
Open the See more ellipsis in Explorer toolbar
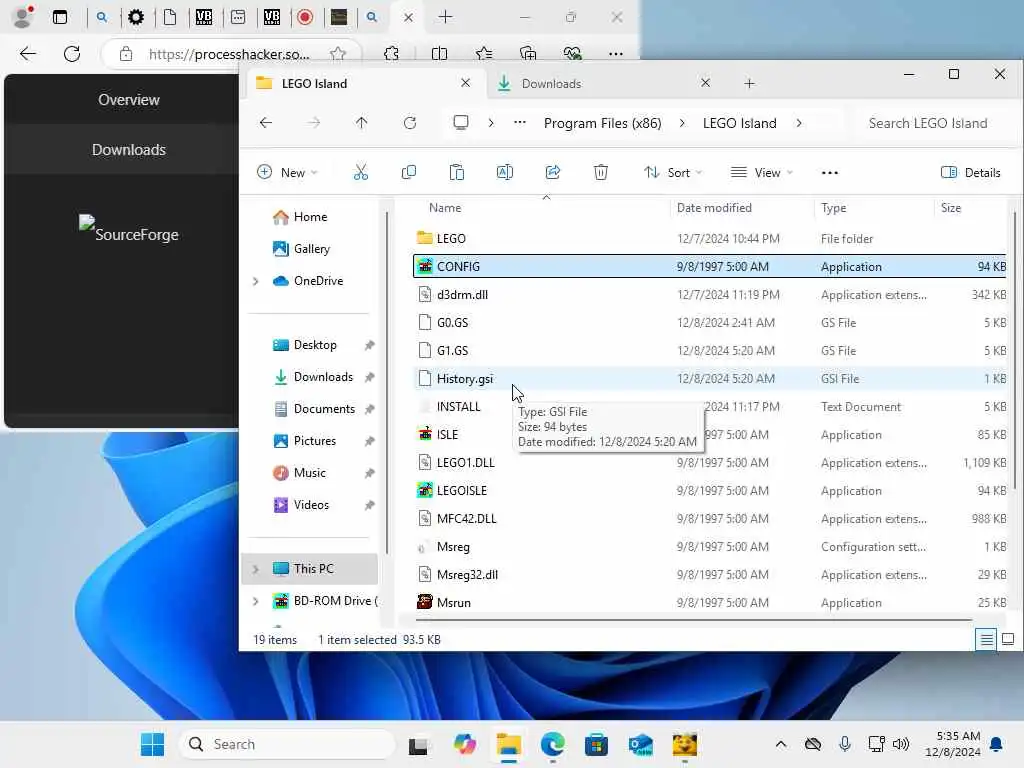click(x=829, y=172)
